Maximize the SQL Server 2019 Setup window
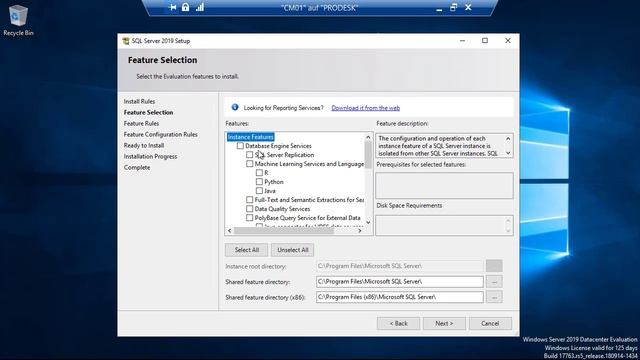 tap(485, 41)
